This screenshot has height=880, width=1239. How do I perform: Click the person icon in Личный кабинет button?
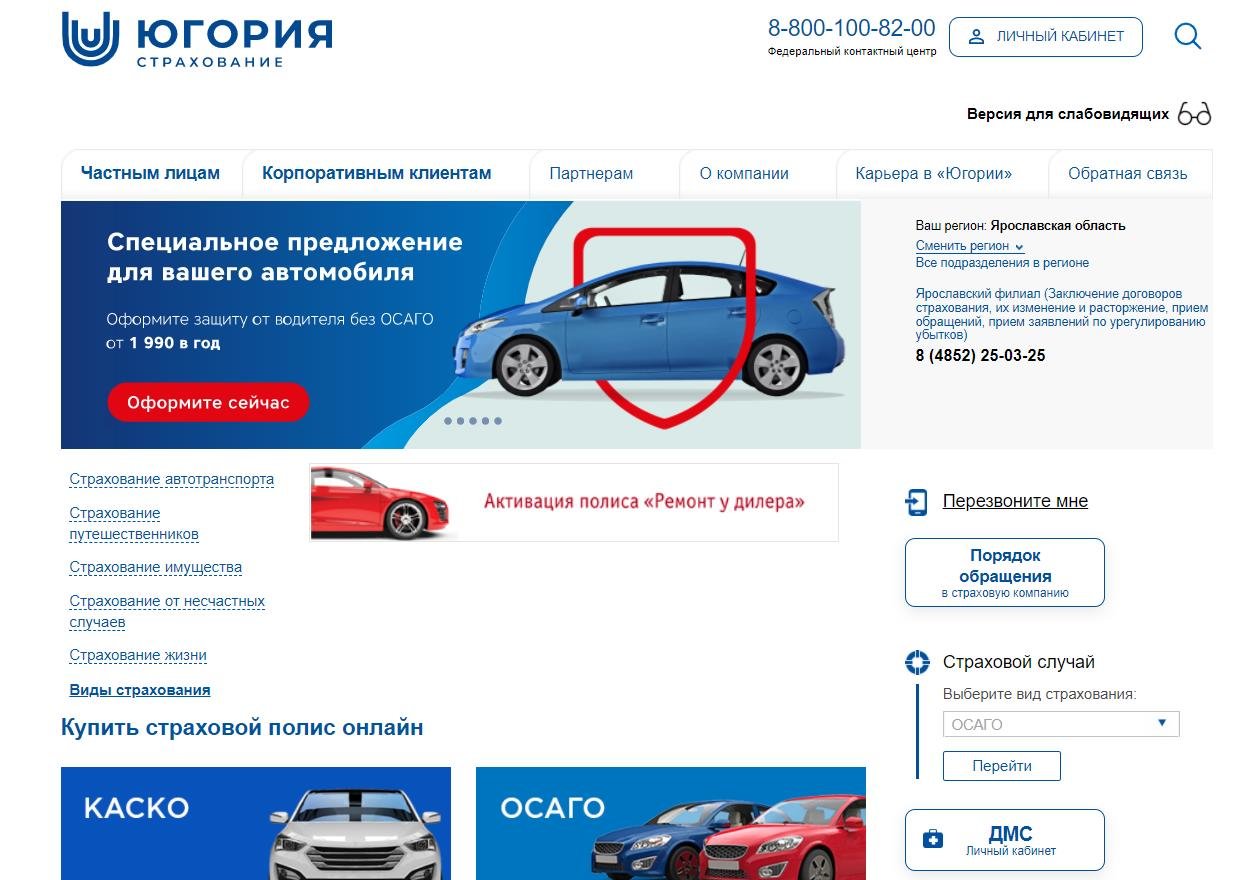coord(976,37)
